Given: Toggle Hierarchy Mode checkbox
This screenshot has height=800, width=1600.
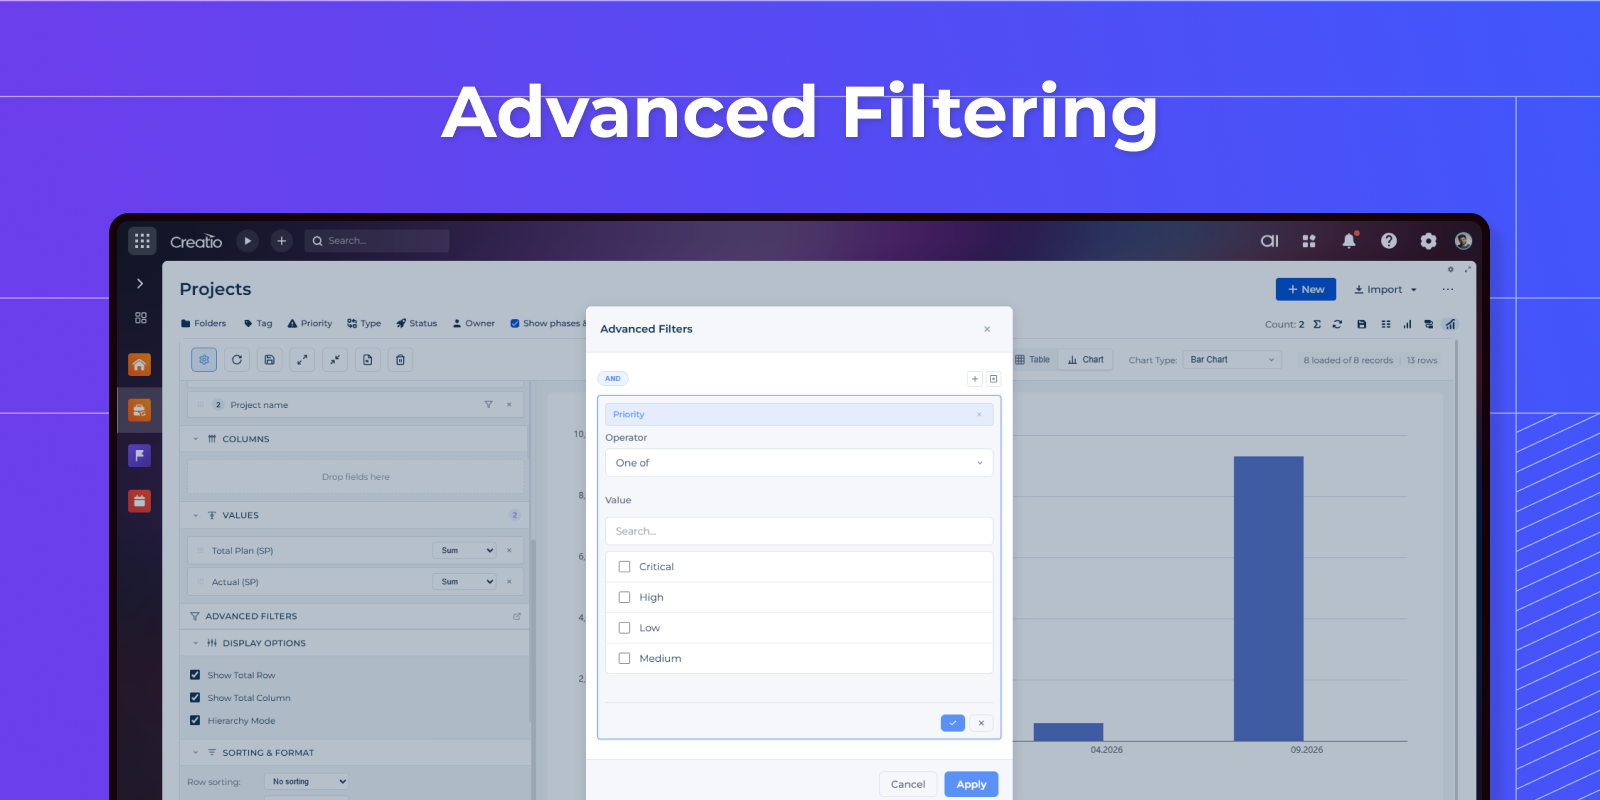Looking at the screenshot, I should 195,721.
